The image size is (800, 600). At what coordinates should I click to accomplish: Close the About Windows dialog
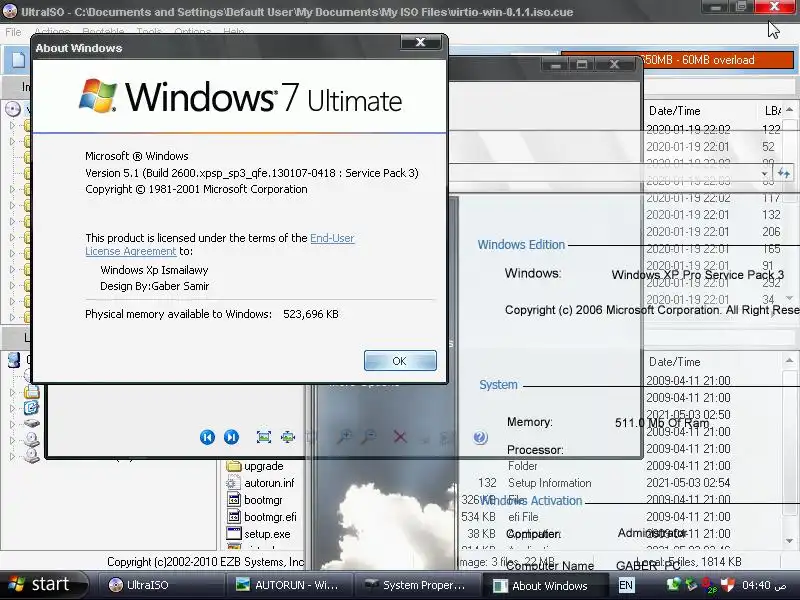[x=420, y=42]
